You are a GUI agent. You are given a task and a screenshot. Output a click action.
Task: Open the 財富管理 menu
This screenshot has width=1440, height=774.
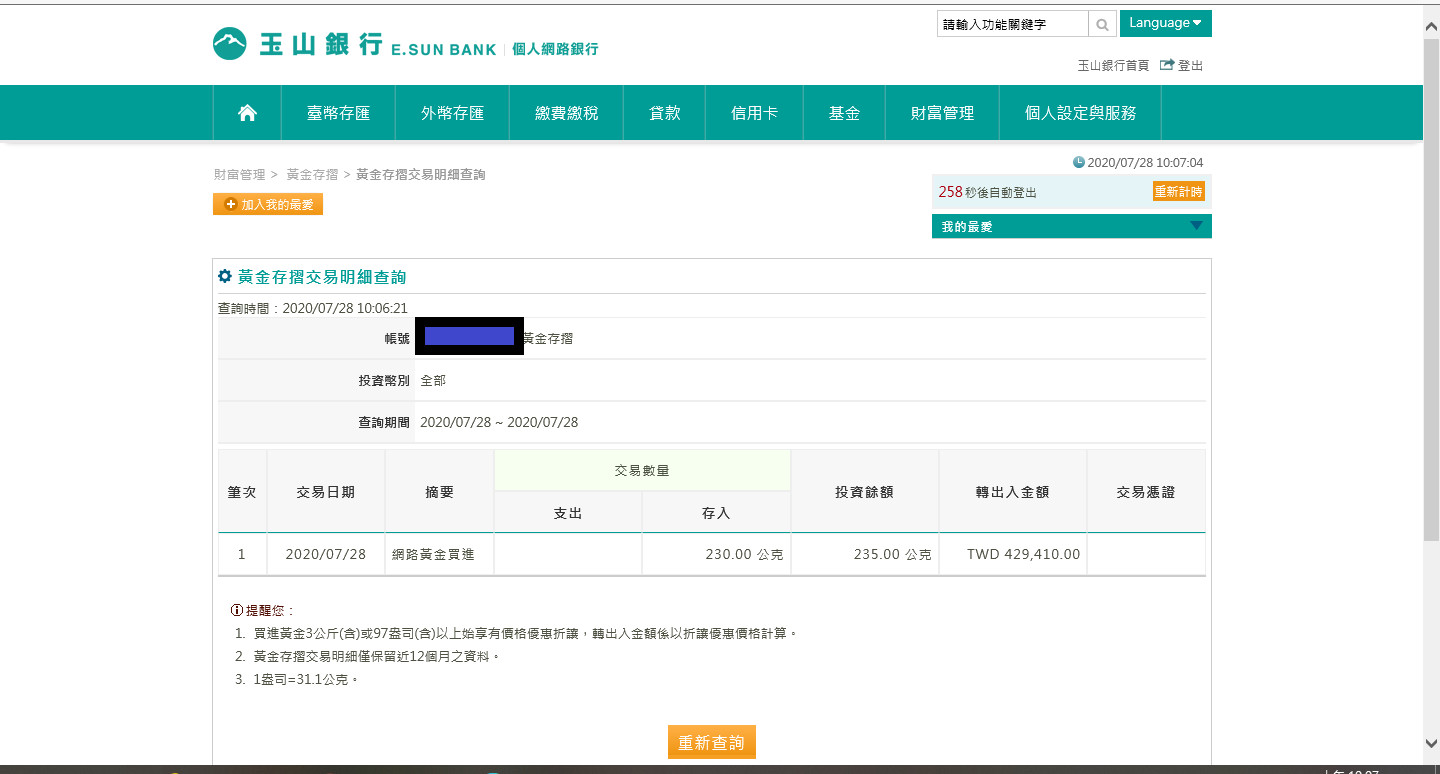point(941,113)
